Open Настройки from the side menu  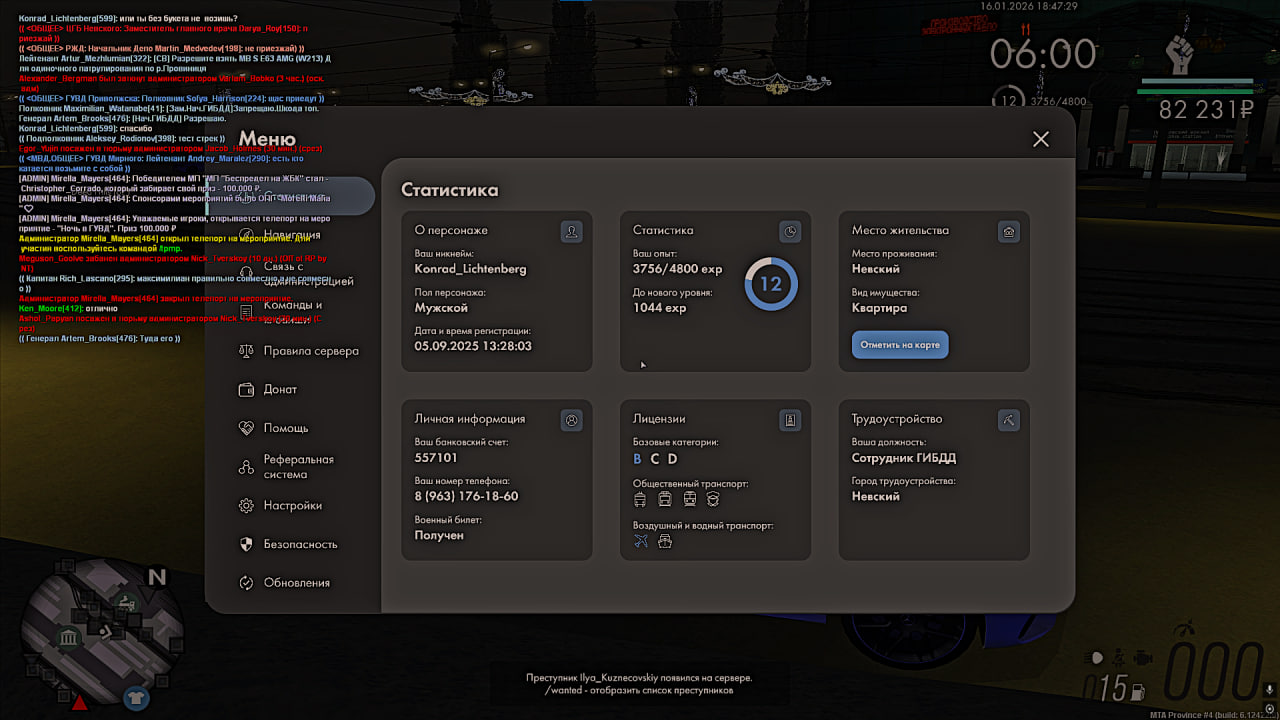point(292,506)
